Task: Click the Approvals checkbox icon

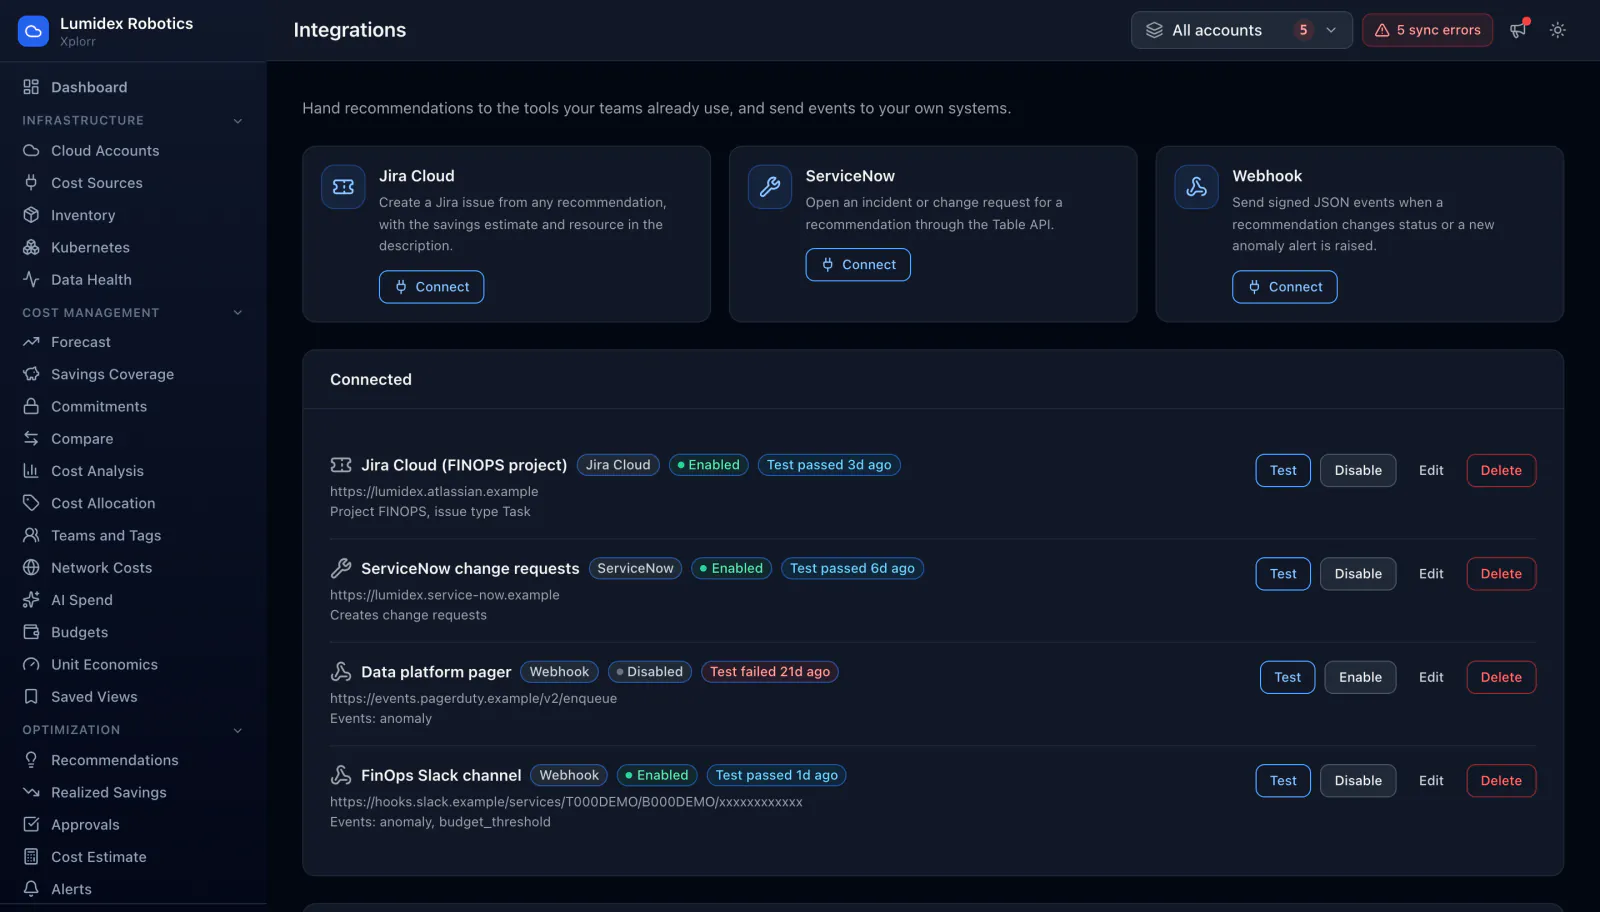Action: click(x=31, y=825)
